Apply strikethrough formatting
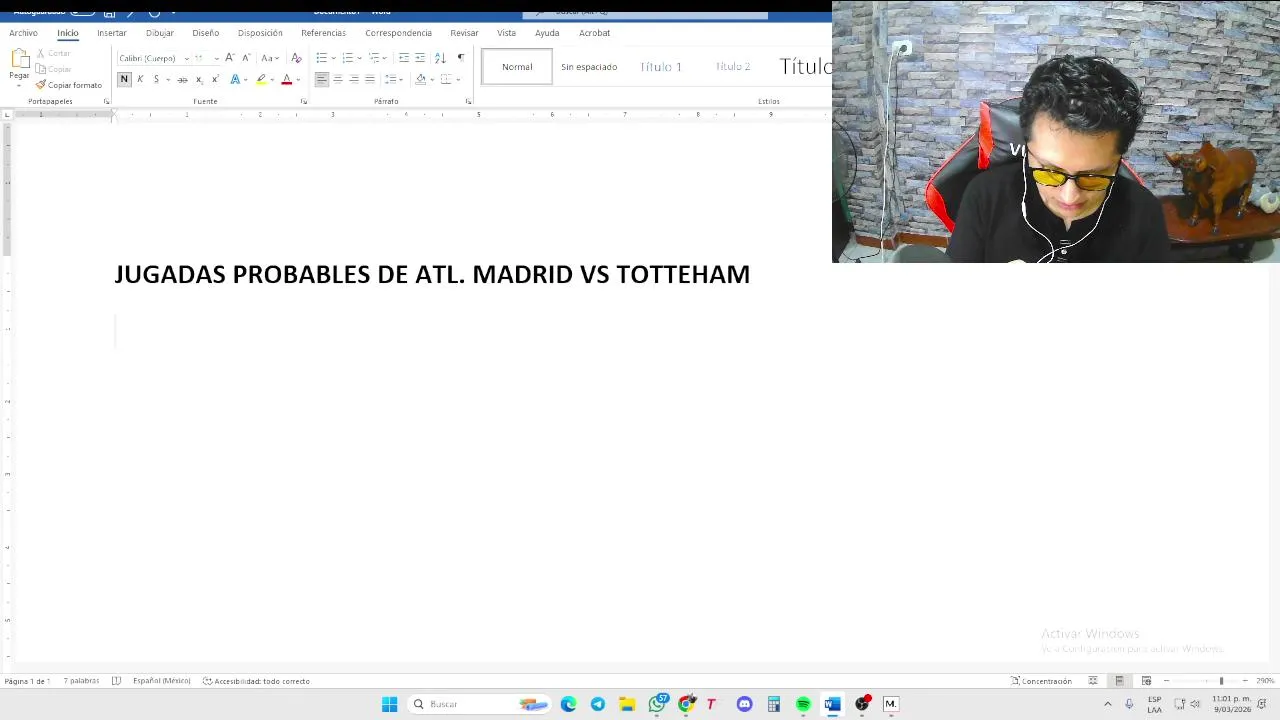Screen dimensions: 1280x720 click(182, 79)
